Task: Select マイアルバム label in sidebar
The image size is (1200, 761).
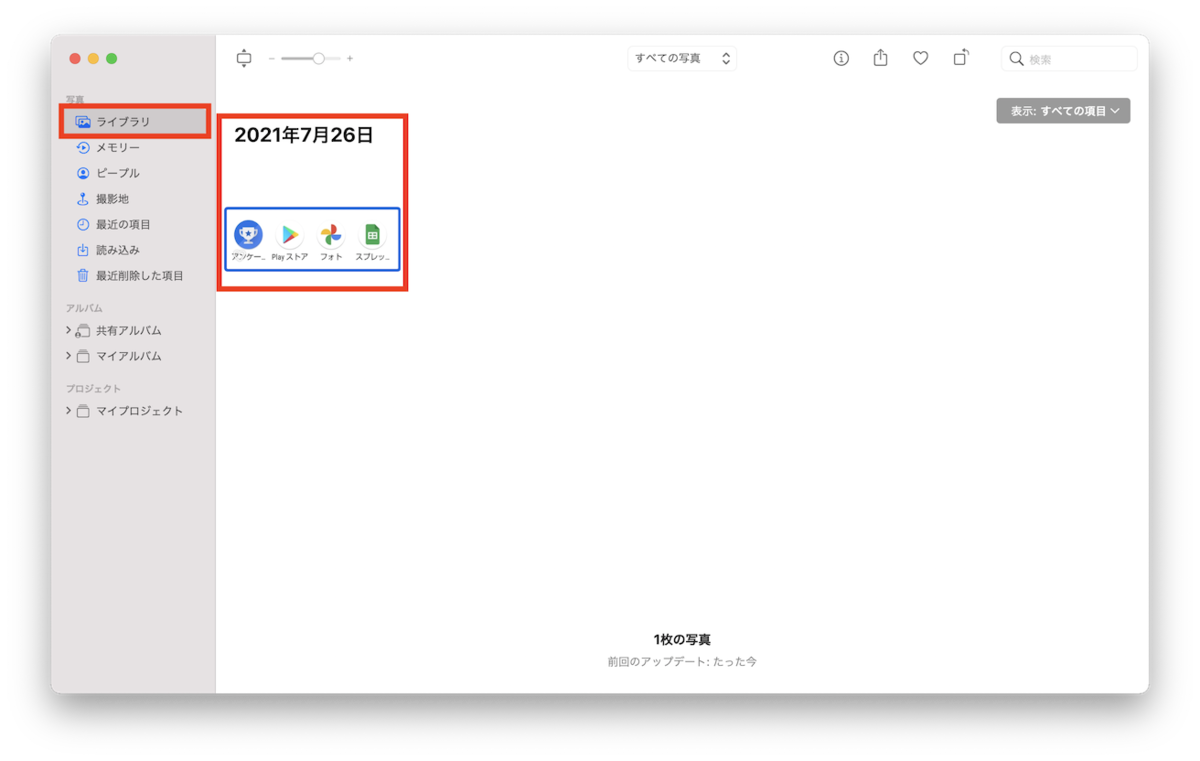Action: click(128, 356)
